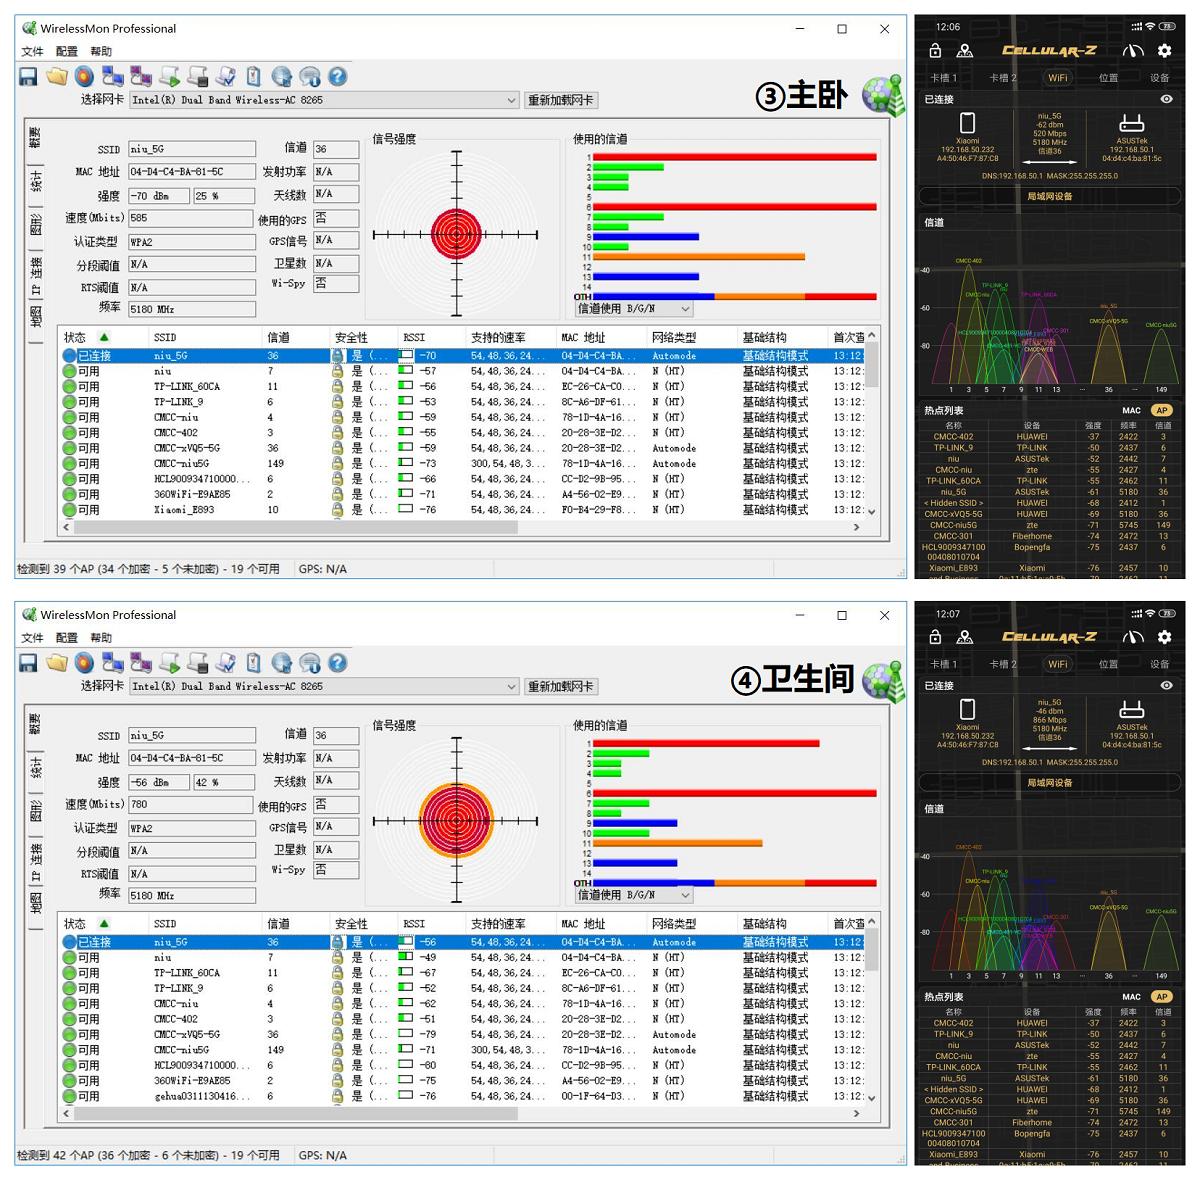This screenshot has width=1200, height=1180.
Task: Click the purple network computers icon in the upper WirelessMon toolbar
Action: [141, 76]
